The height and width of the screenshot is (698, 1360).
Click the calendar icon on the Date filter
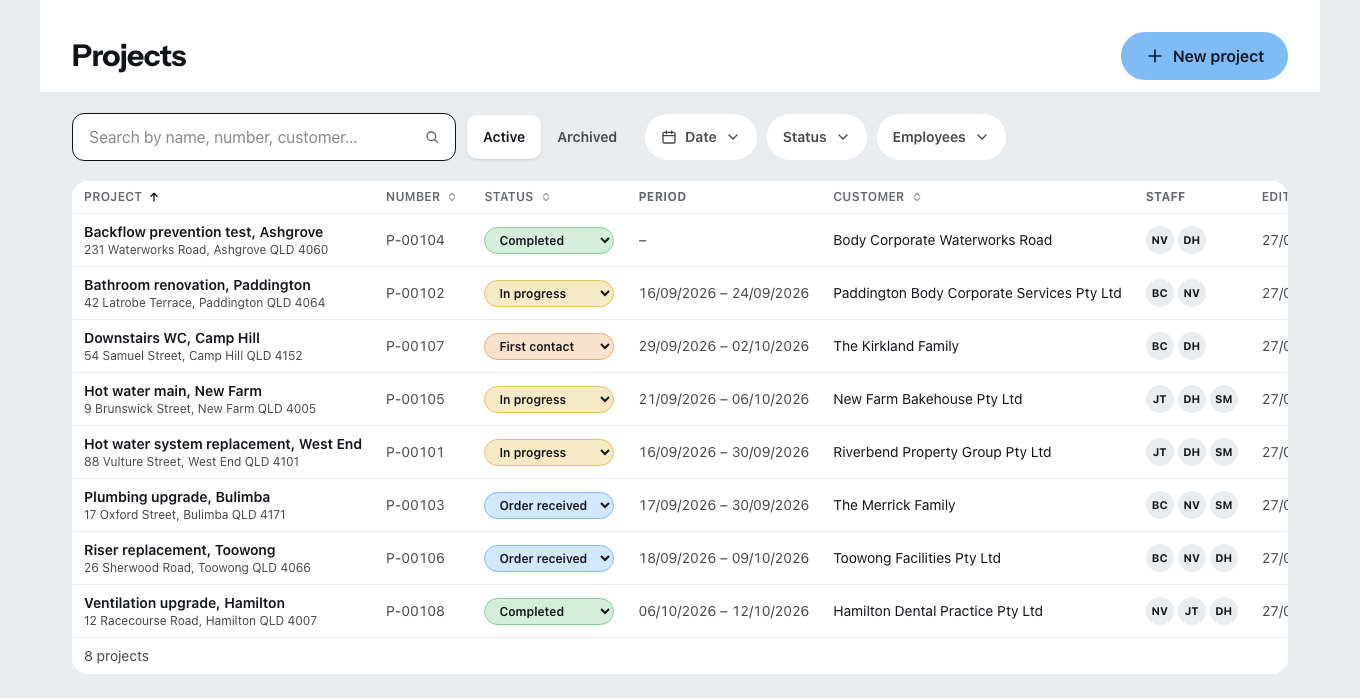pos(669,137)
